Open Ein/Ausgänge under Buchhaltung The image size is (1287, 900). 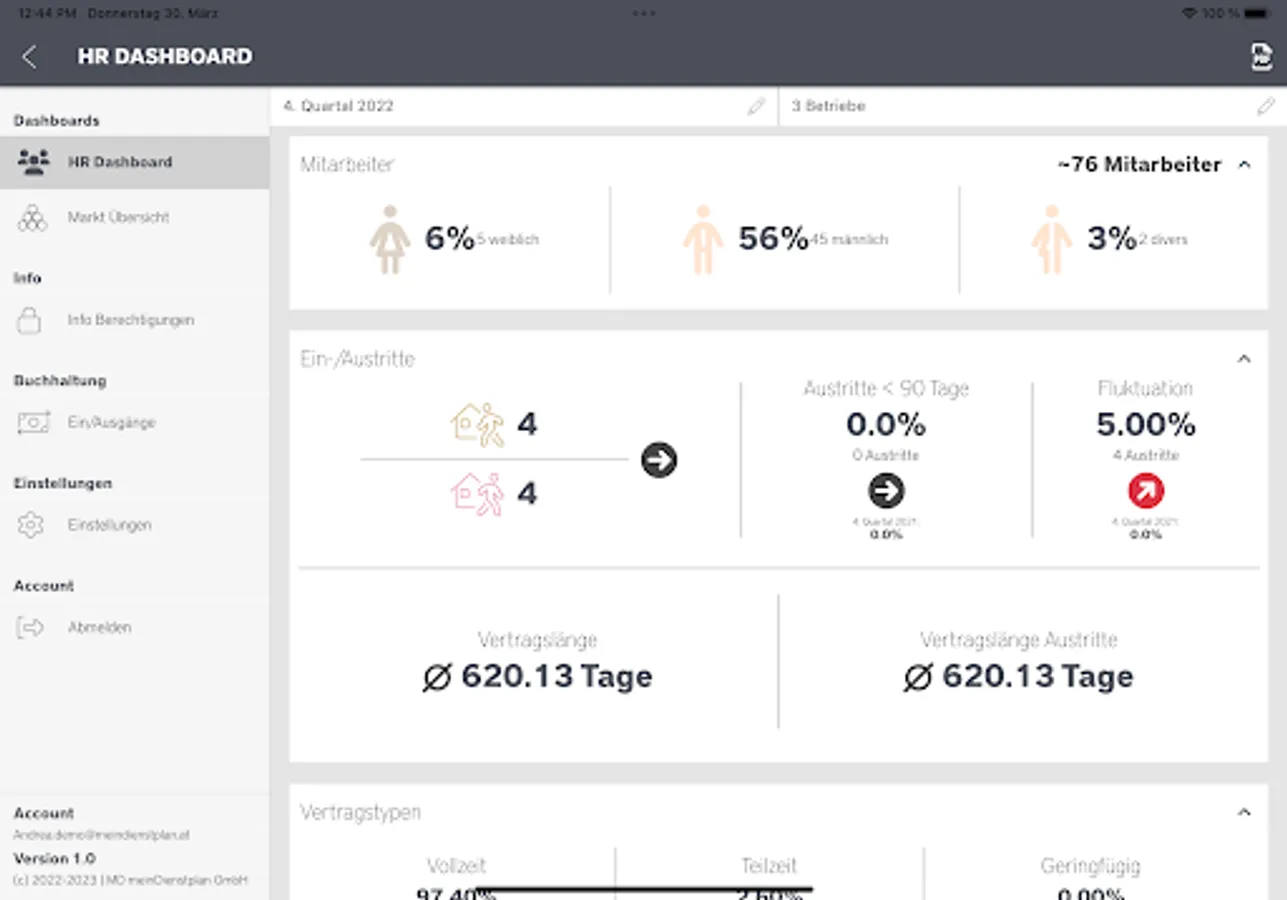tap(135, 423)
